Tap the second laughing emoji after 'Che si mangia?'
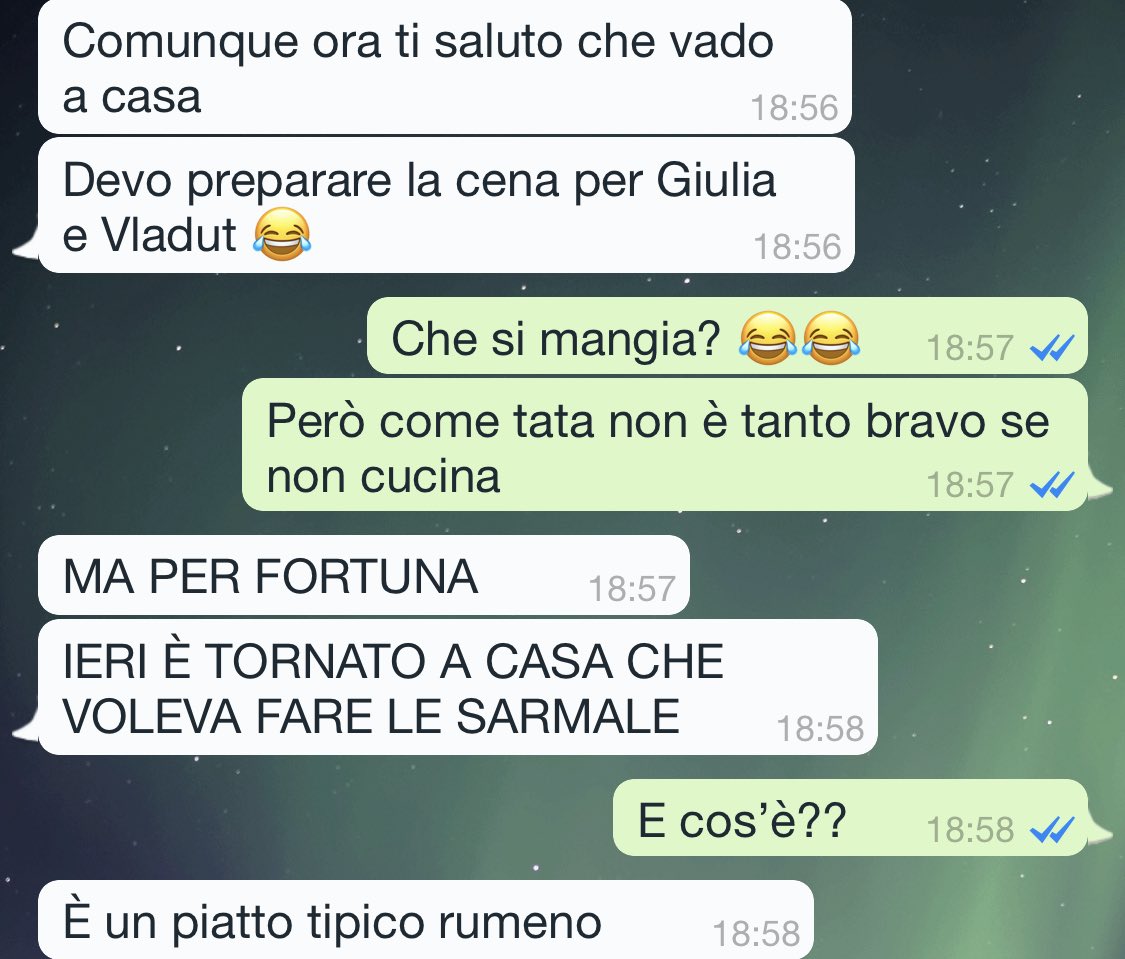1125x959 pixels. [x=830, y=338]
